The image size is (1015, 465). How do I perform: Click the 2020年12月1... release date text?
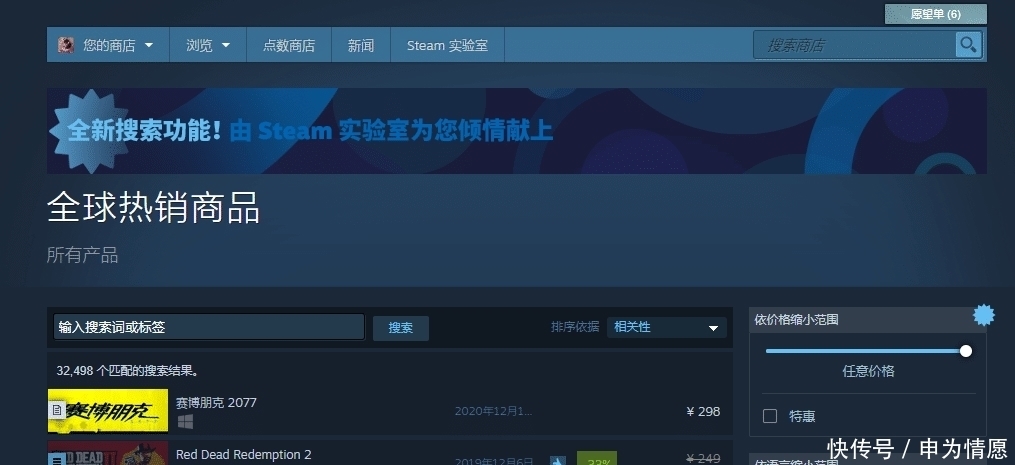[x=493, y=411]
